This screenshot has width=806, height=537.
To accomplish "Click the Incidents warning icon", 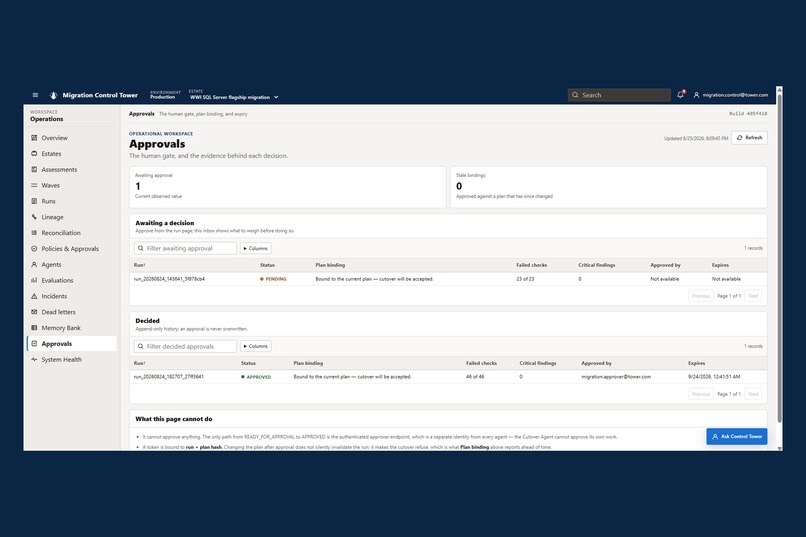I will point(34,296).
